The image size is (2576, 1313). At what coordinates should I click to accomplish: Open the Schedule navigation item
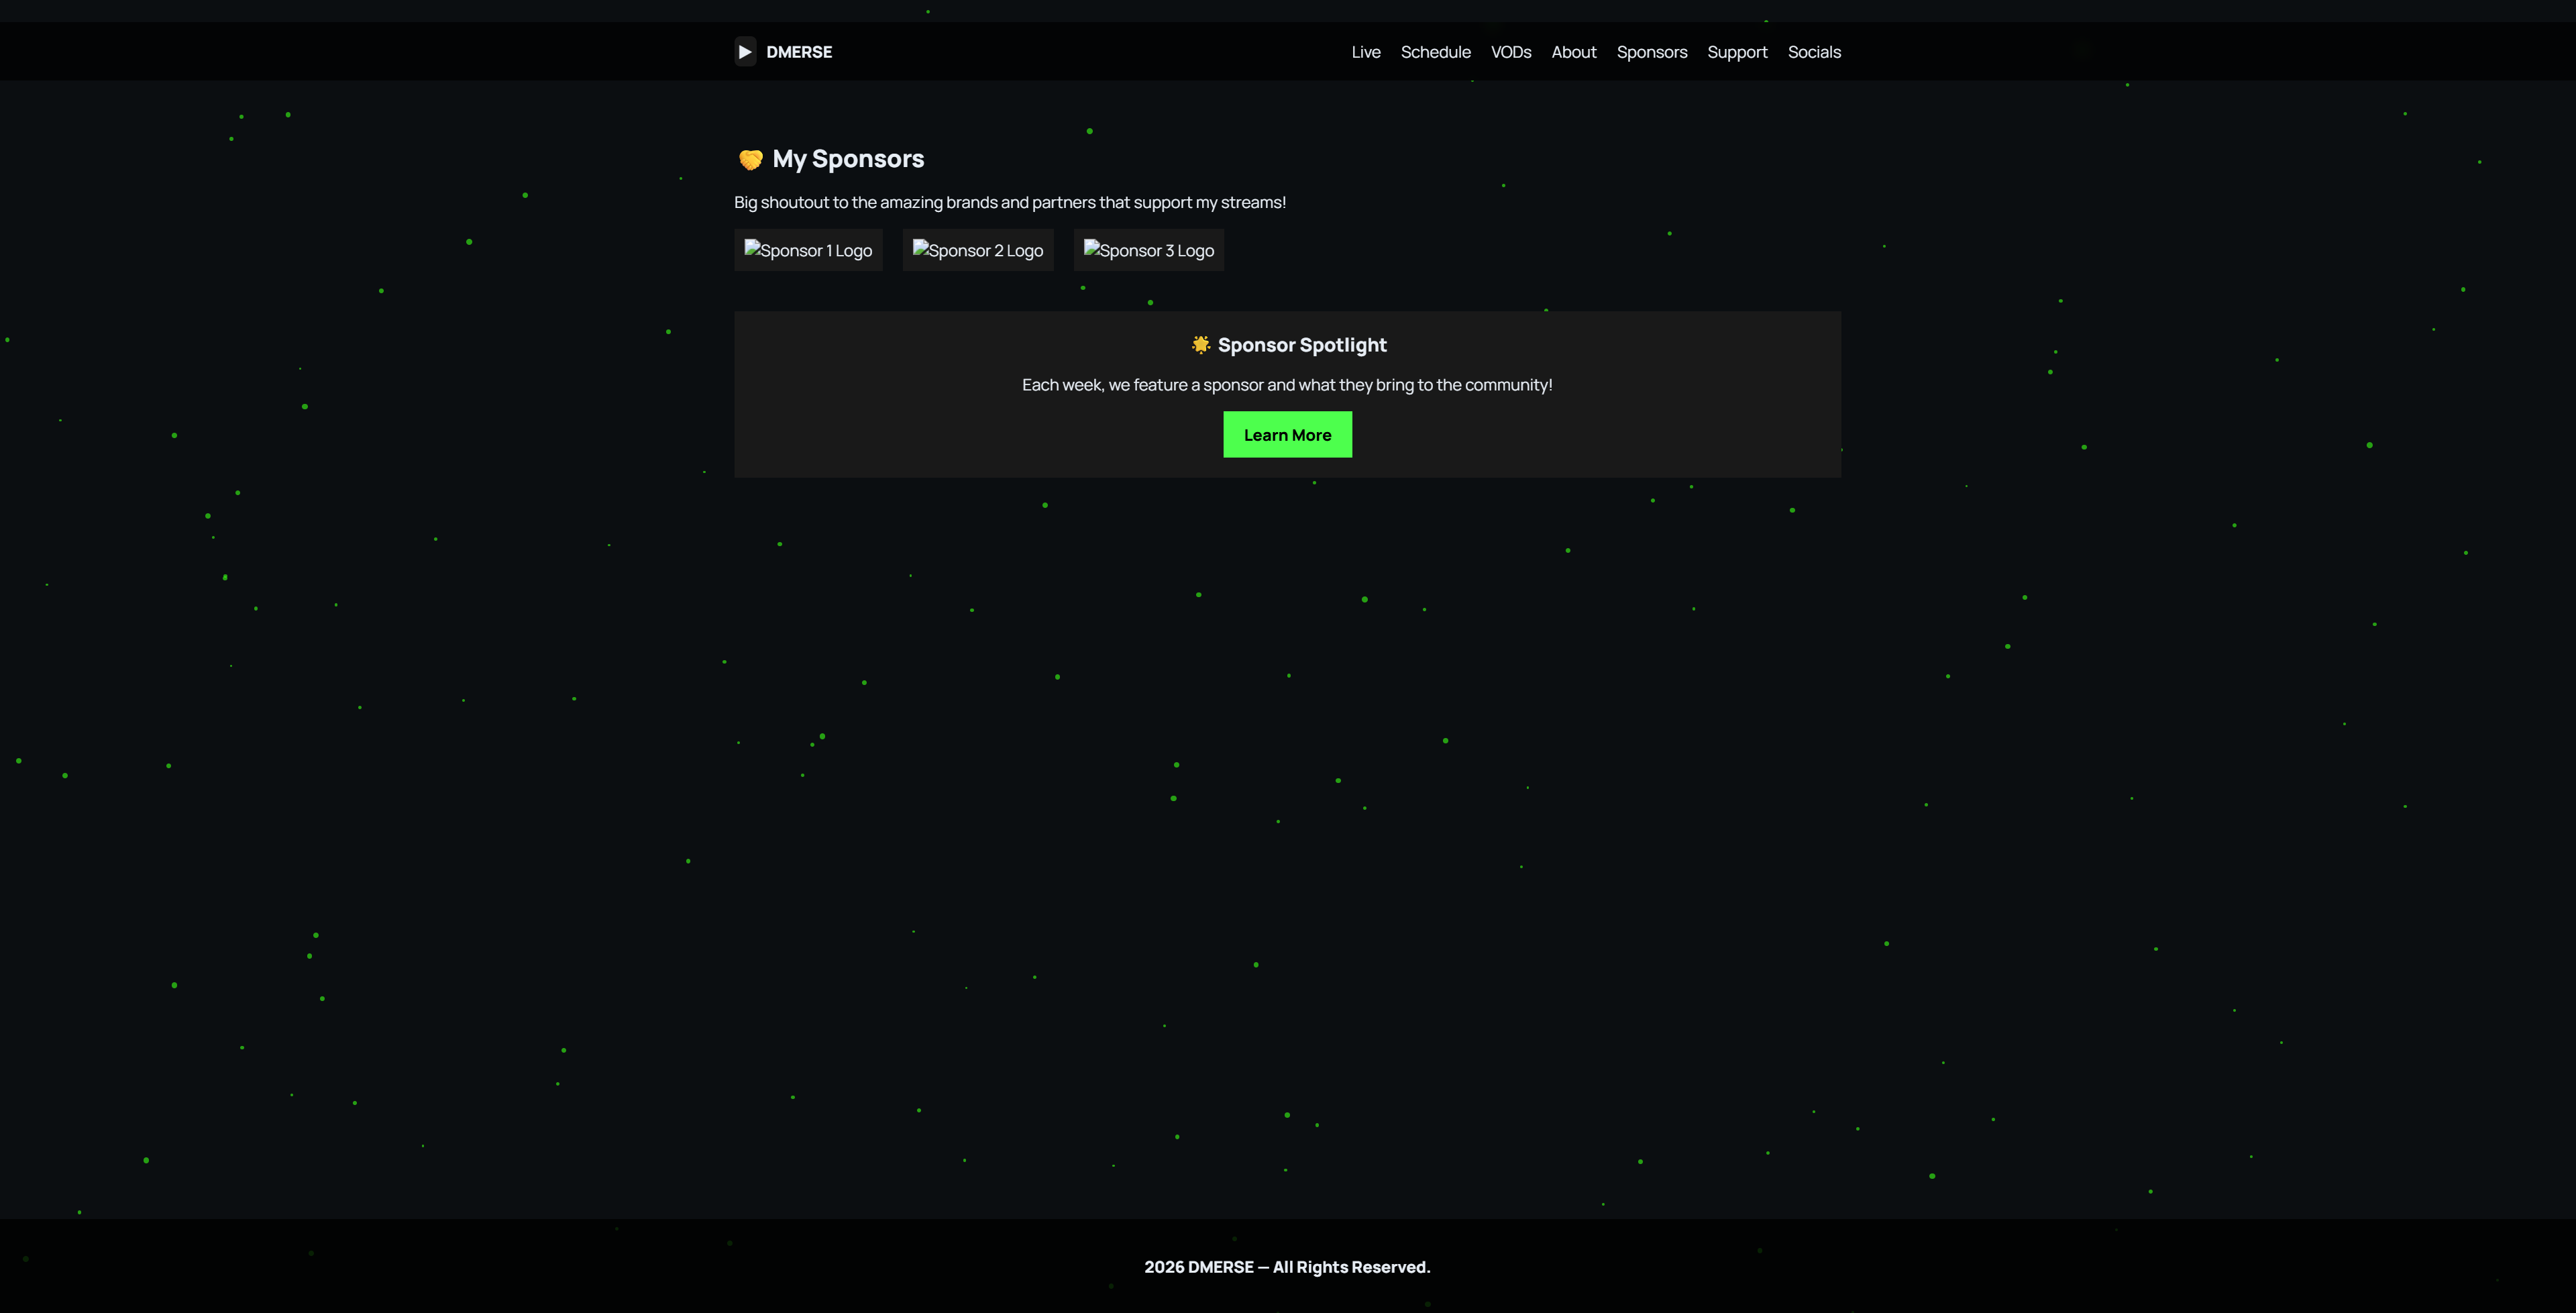click(1436, 51)
